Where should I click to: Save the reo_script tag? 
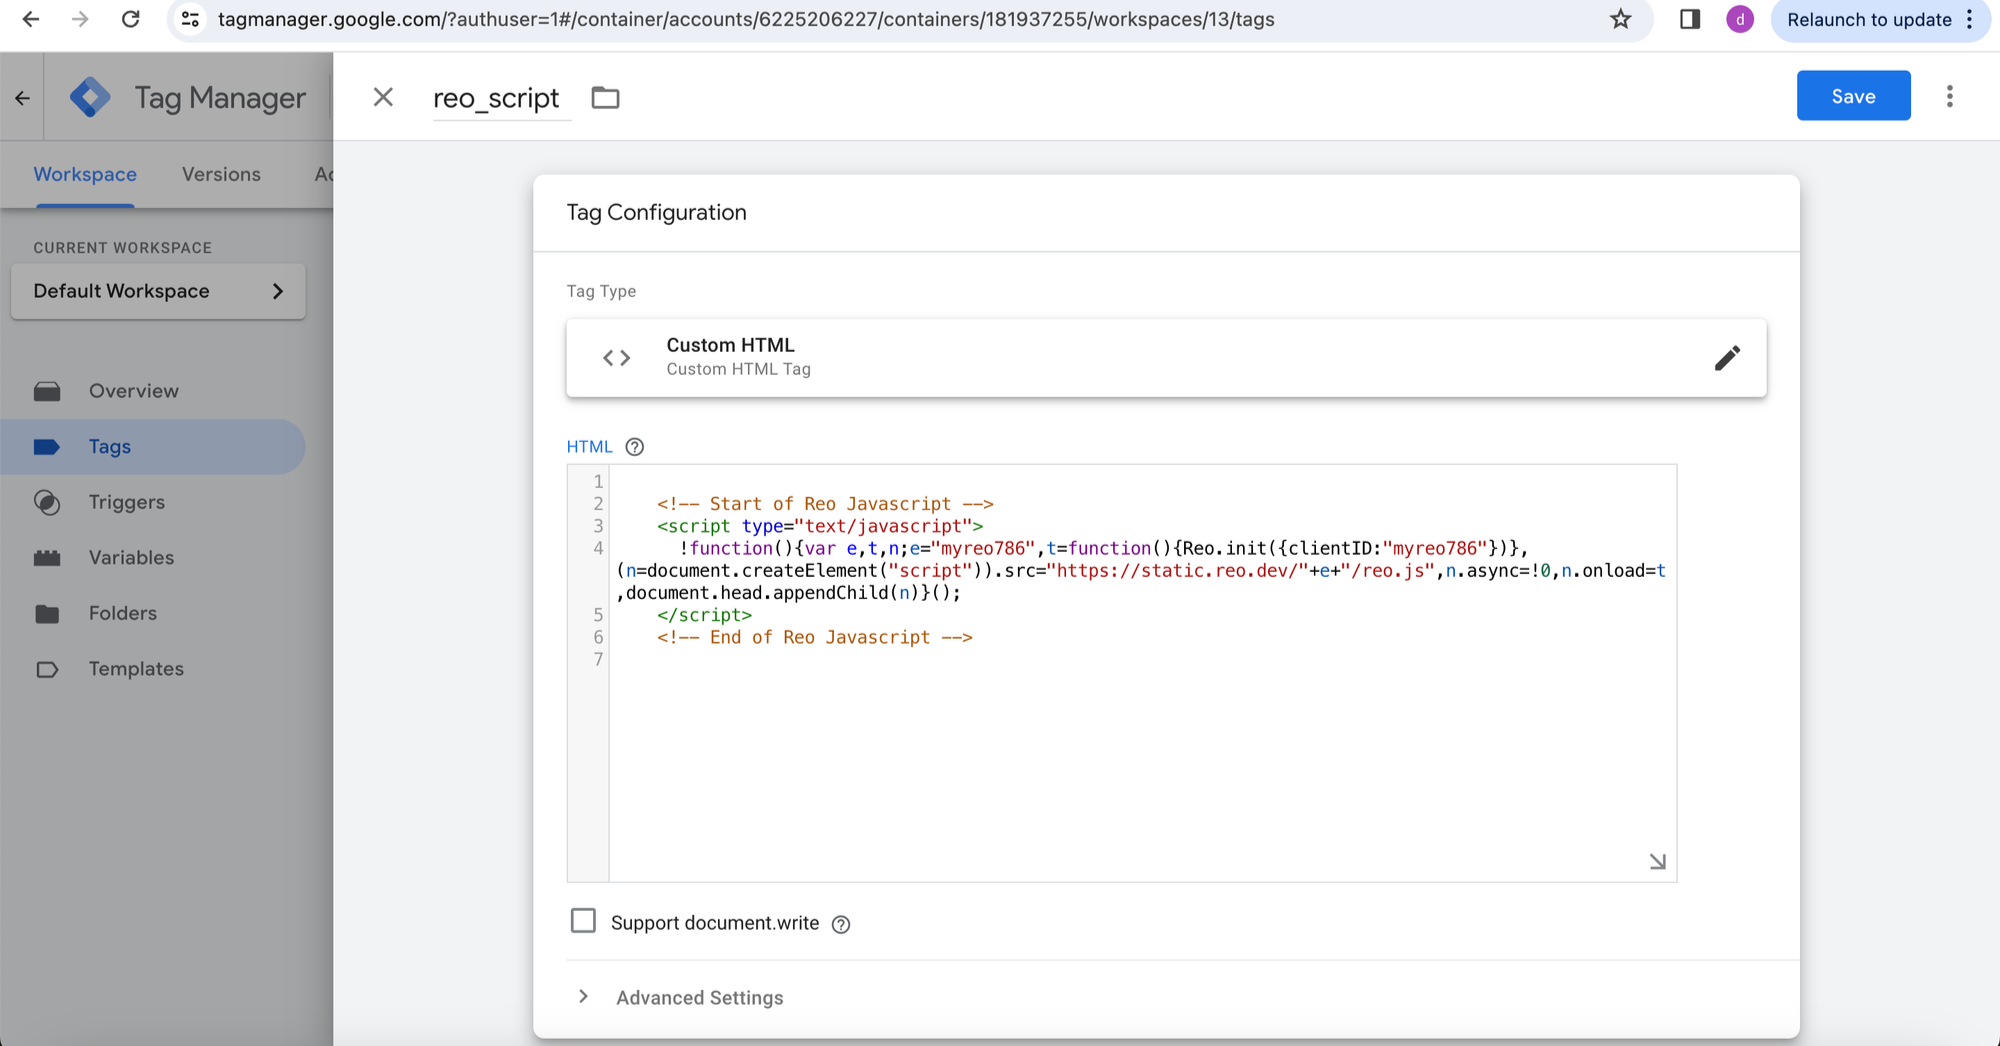tap(1853, 96)
